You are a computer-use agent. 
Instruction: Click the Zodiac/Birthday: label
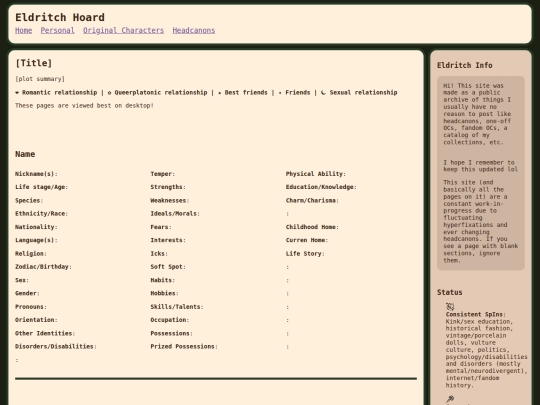[43, 267]
